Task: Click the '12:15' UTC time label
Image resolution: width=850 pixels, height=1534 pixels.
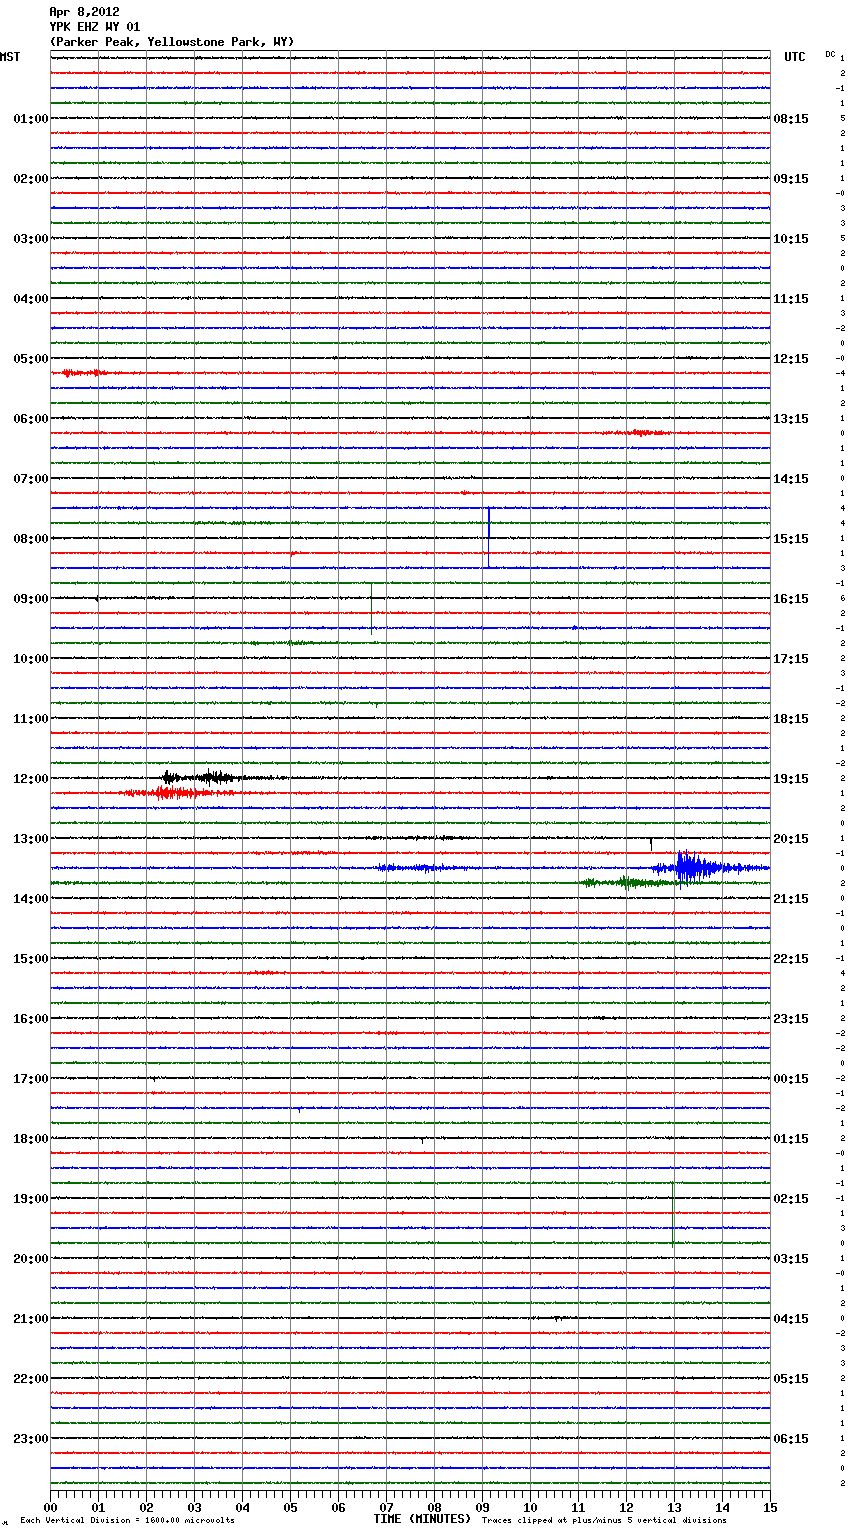Action: 791,359
